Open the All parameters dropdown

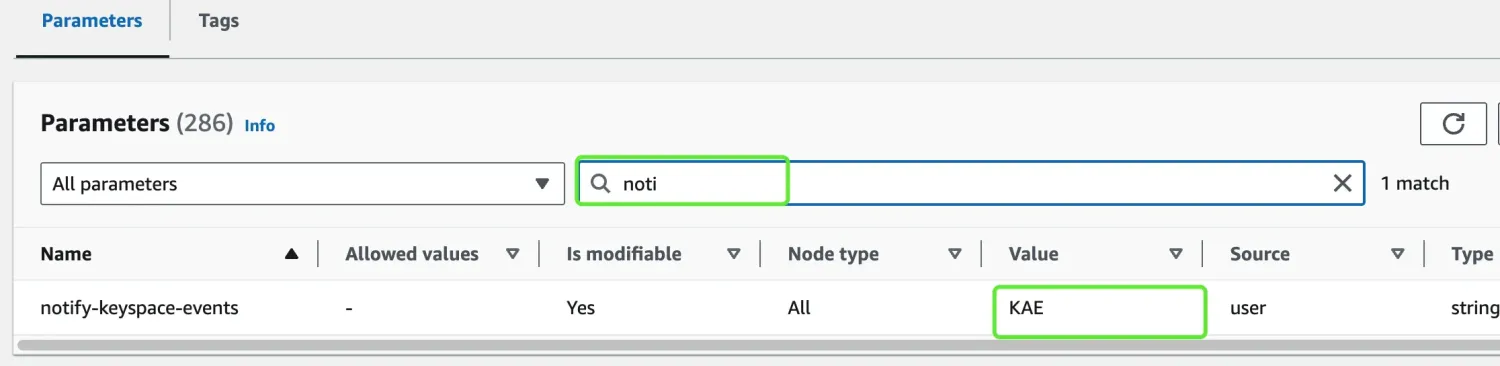[302, 184]
